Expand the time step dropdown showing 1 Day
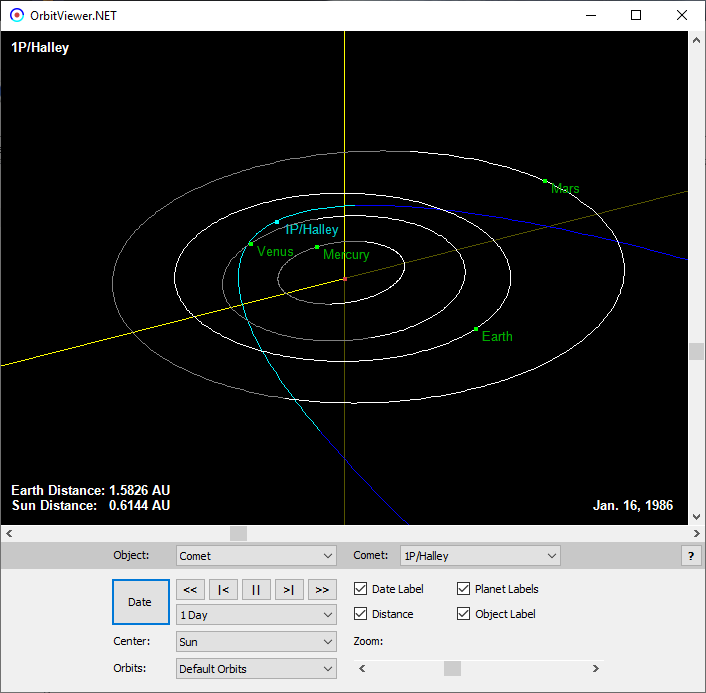 tap(256, 615)
